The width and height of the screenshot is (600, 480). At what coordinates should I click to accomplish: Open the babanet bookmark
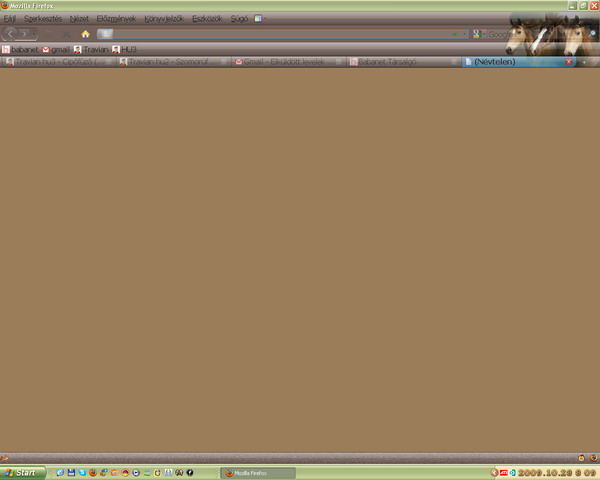(22, 49)
